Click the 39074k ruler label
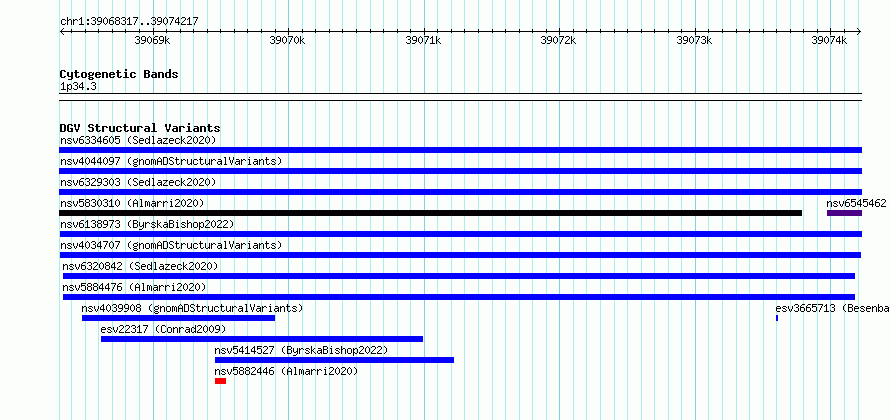 [x=829, y=40]
